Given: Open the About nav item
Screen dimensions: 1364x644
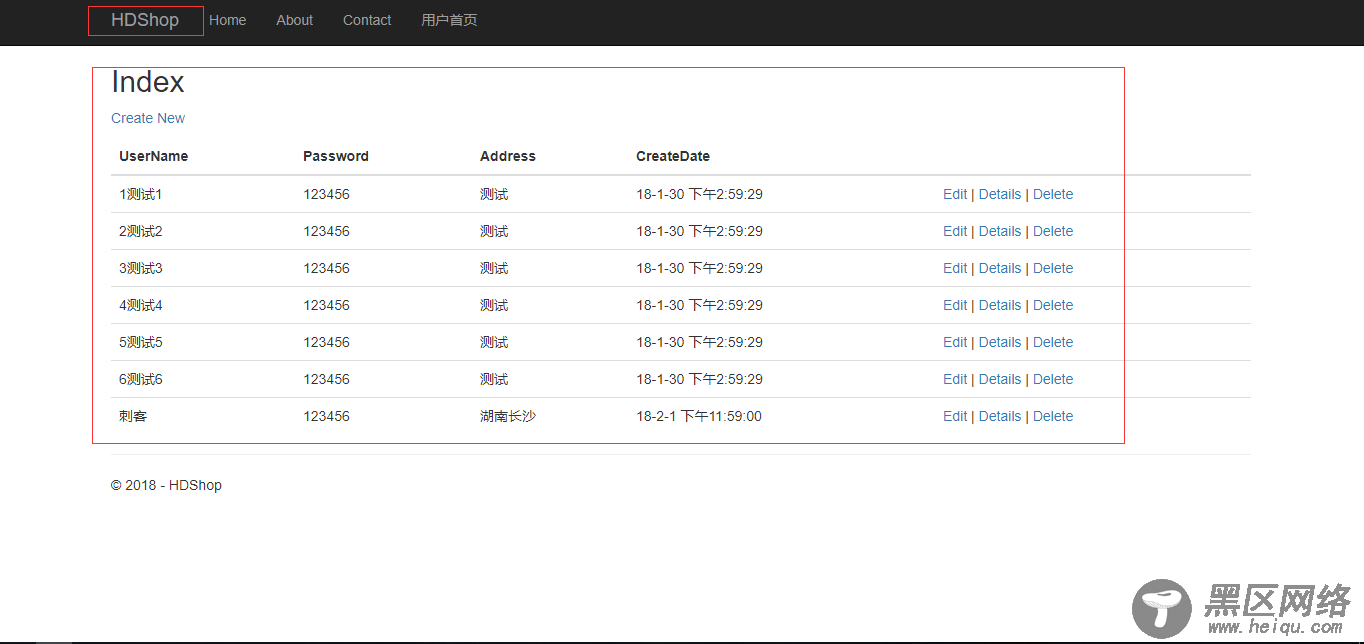Looking at the screenshot, I should click(x=294, y=20).
